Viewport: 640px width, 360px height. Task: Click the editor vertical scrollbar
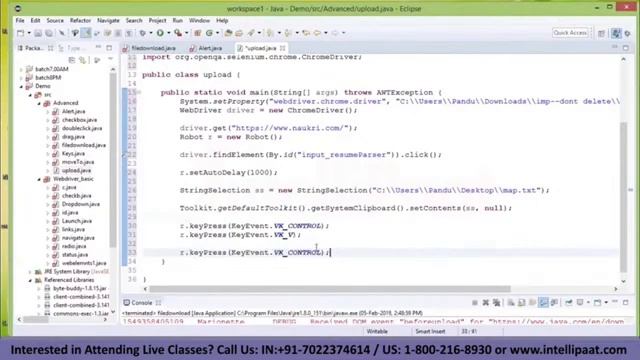pos(623,196)
